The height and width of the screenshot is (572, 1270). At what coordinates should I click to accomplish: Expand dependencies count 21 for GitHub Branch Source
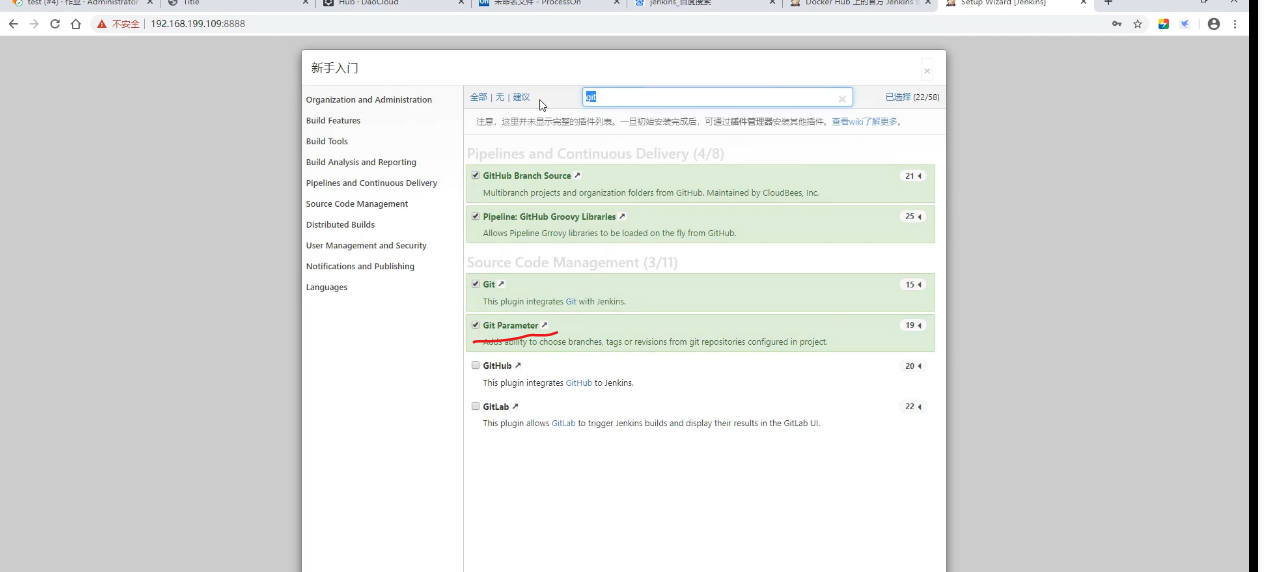tap(913, 176)
